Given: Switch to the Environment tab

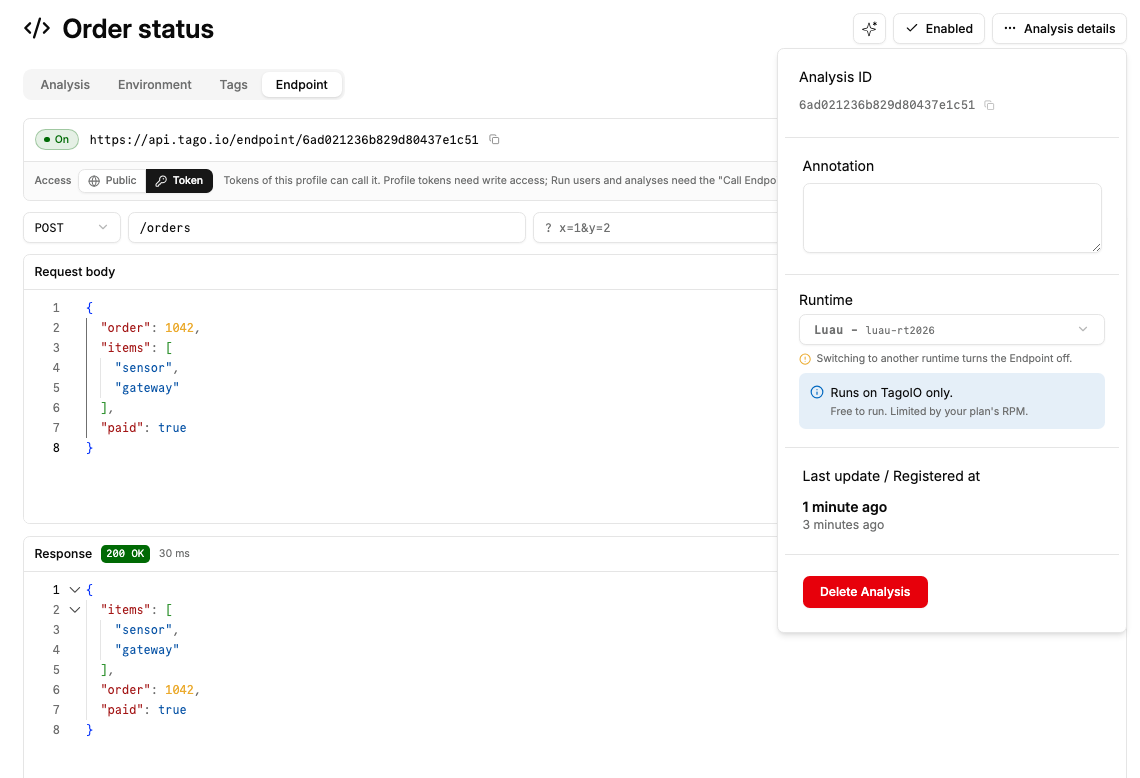Looking at the screenshot, I should [154, 84].
